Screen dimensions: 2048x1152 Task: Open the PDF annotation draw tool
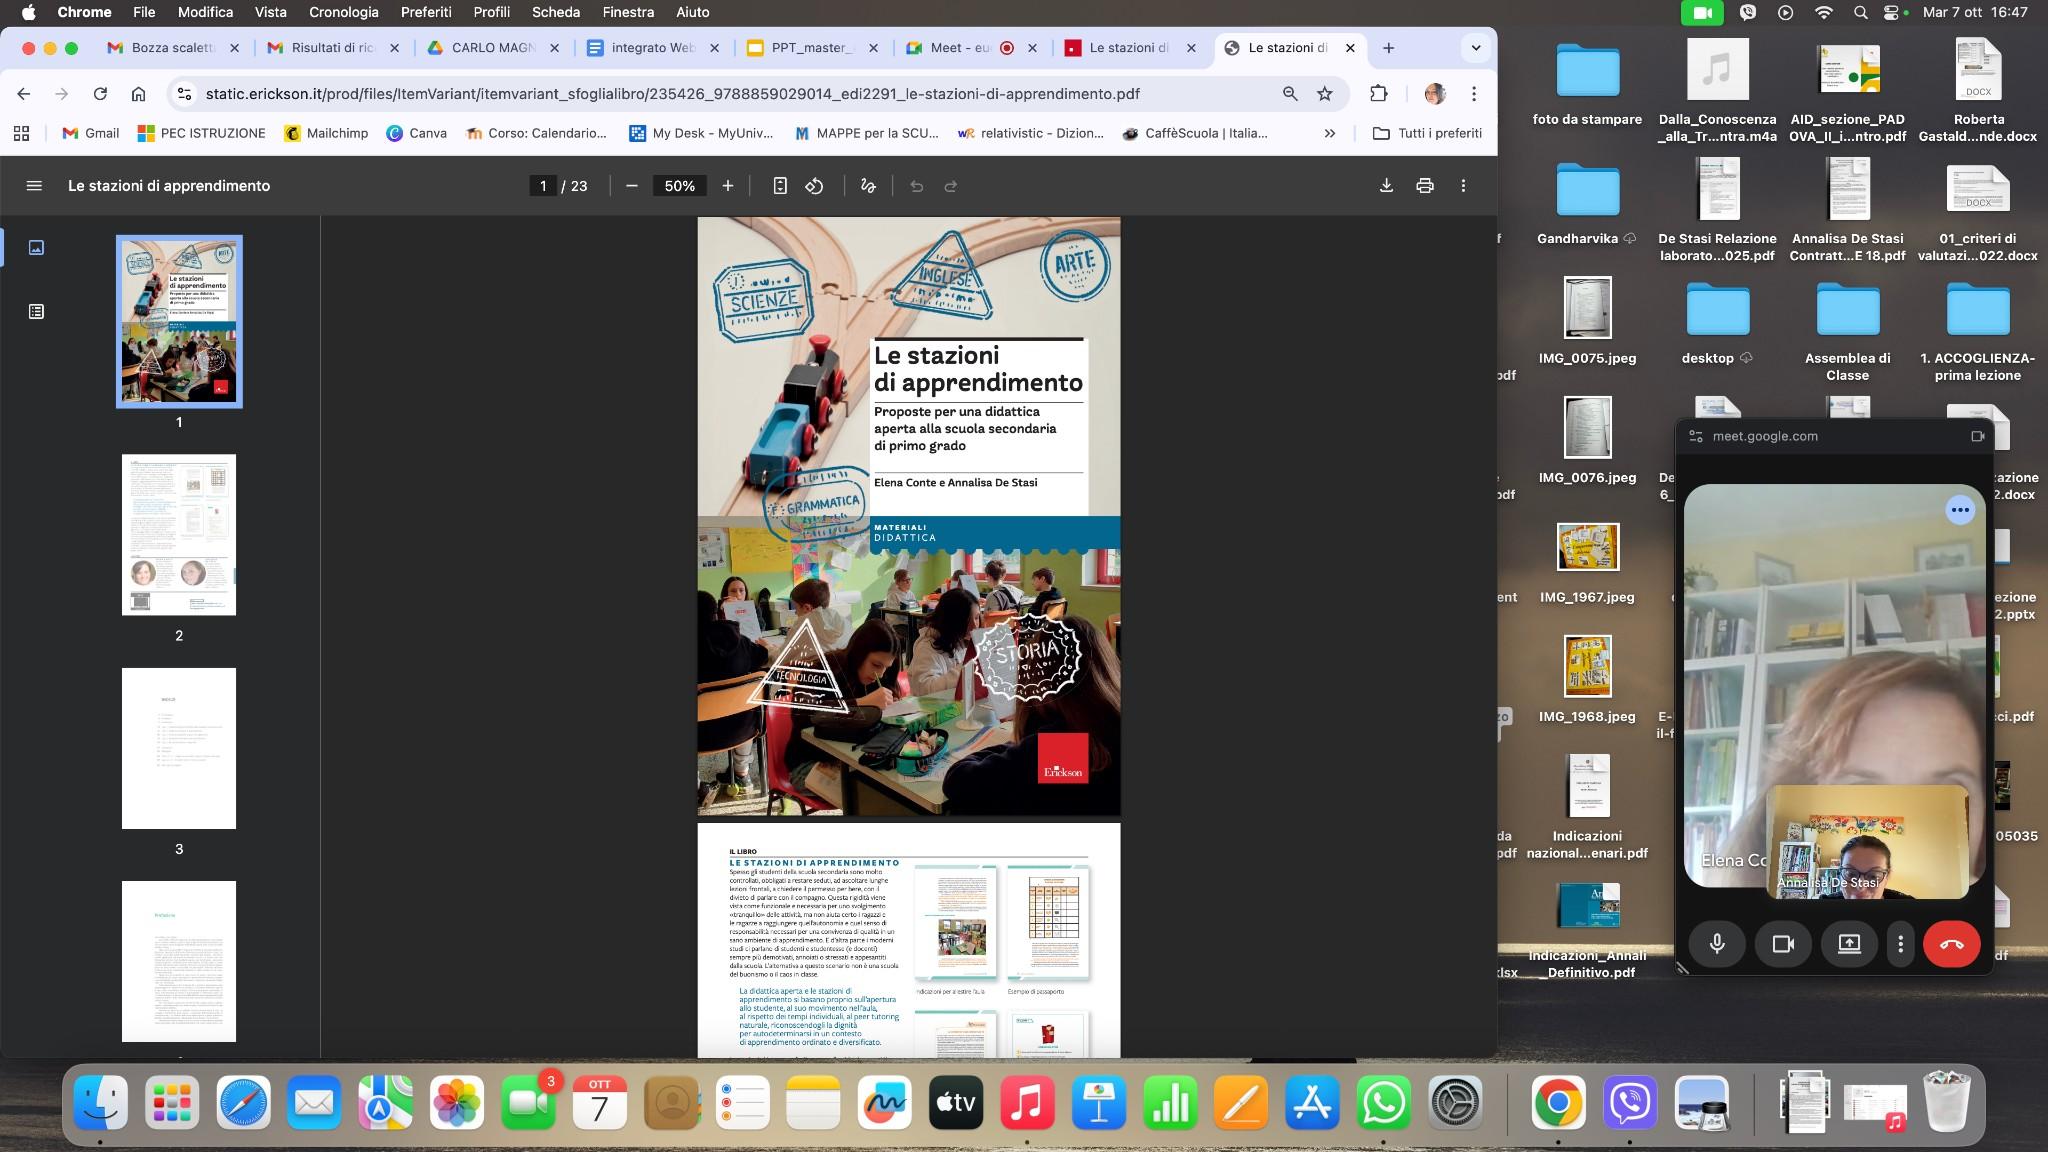click(868, 186)
